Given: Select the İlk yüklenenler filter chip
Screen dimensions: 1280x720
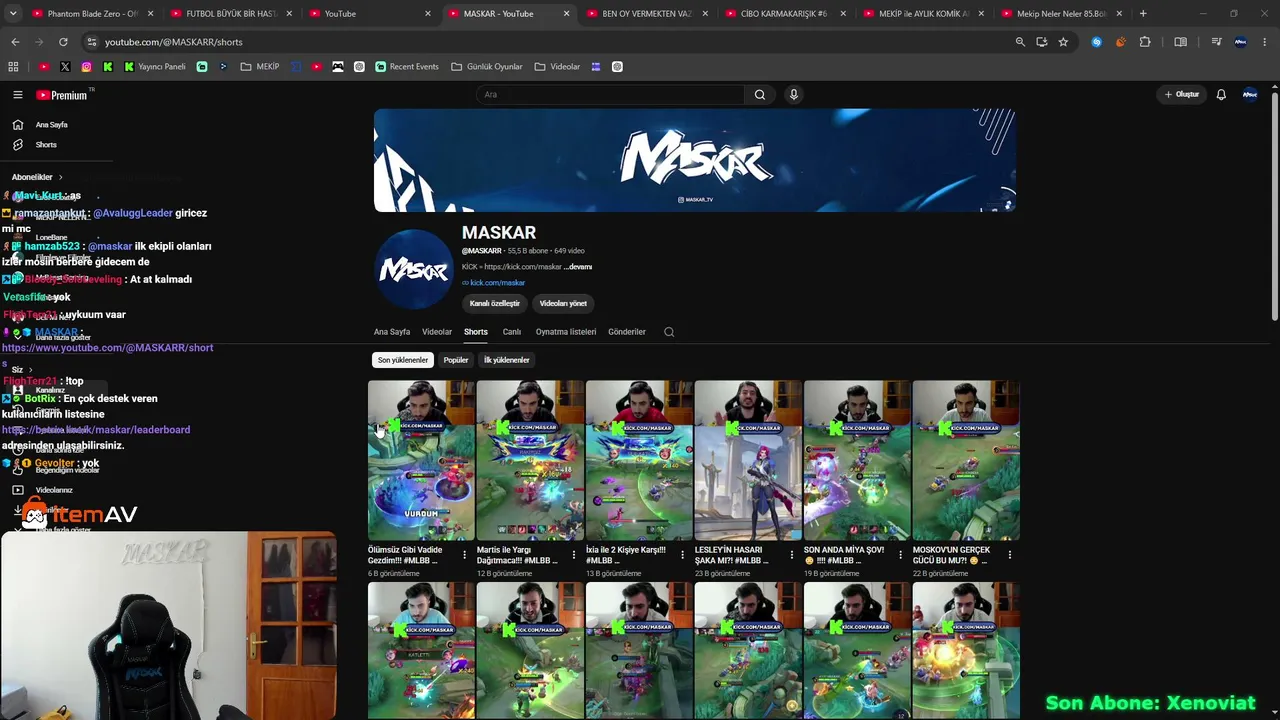Looking at the screenshot, I should [507, 360].
